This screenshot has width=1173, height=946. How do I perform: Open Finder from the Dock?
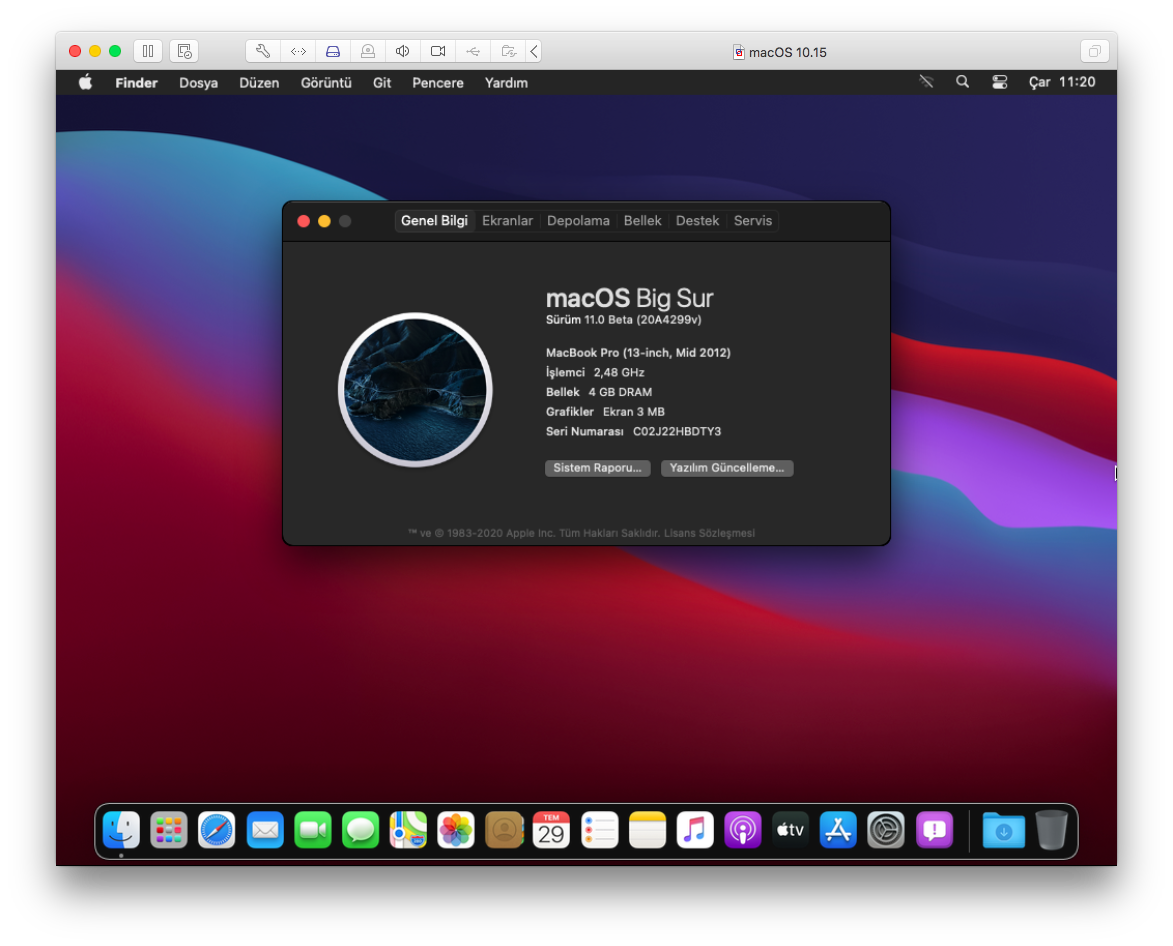click(x=121, y=830)
